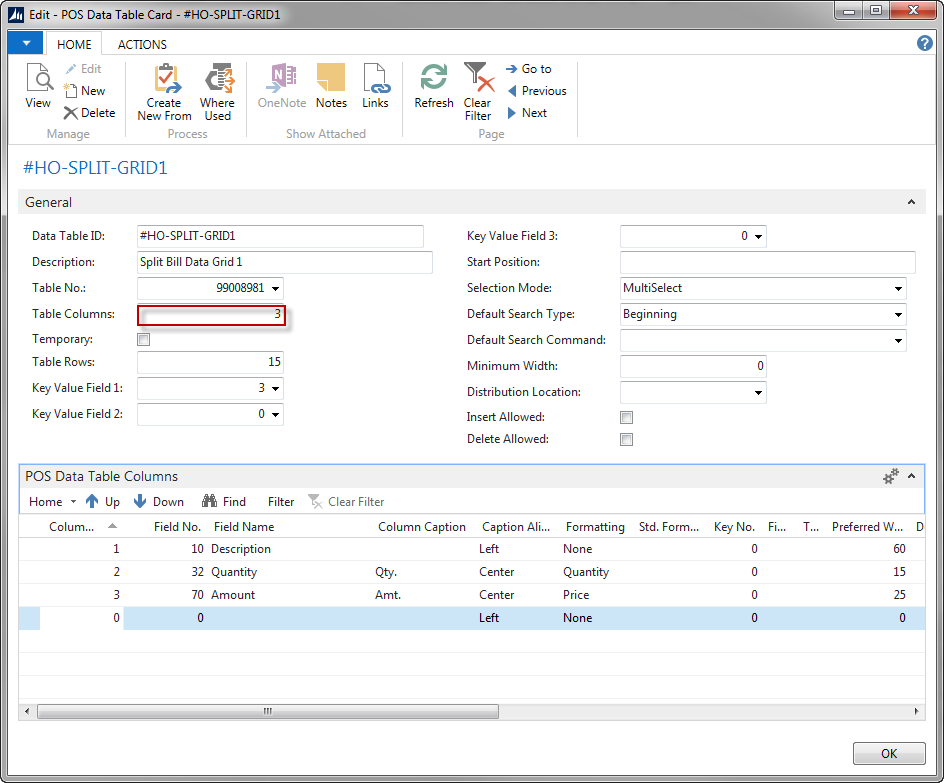Open the Where Used tool
Viewport: 944px width, 783px height.
(x=217, y=80)
